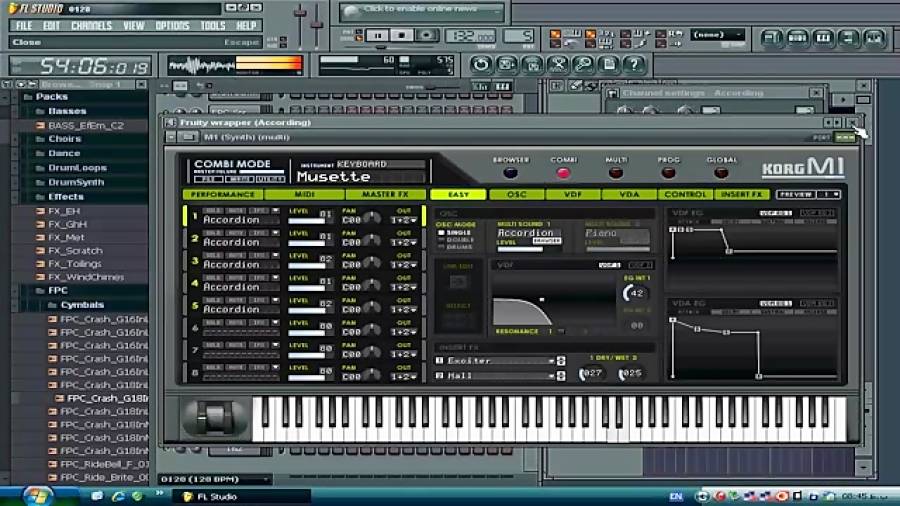Open the step sequencer view icon
The width and height of the screenshot is (900, 506).
click(x=797, y=38)
